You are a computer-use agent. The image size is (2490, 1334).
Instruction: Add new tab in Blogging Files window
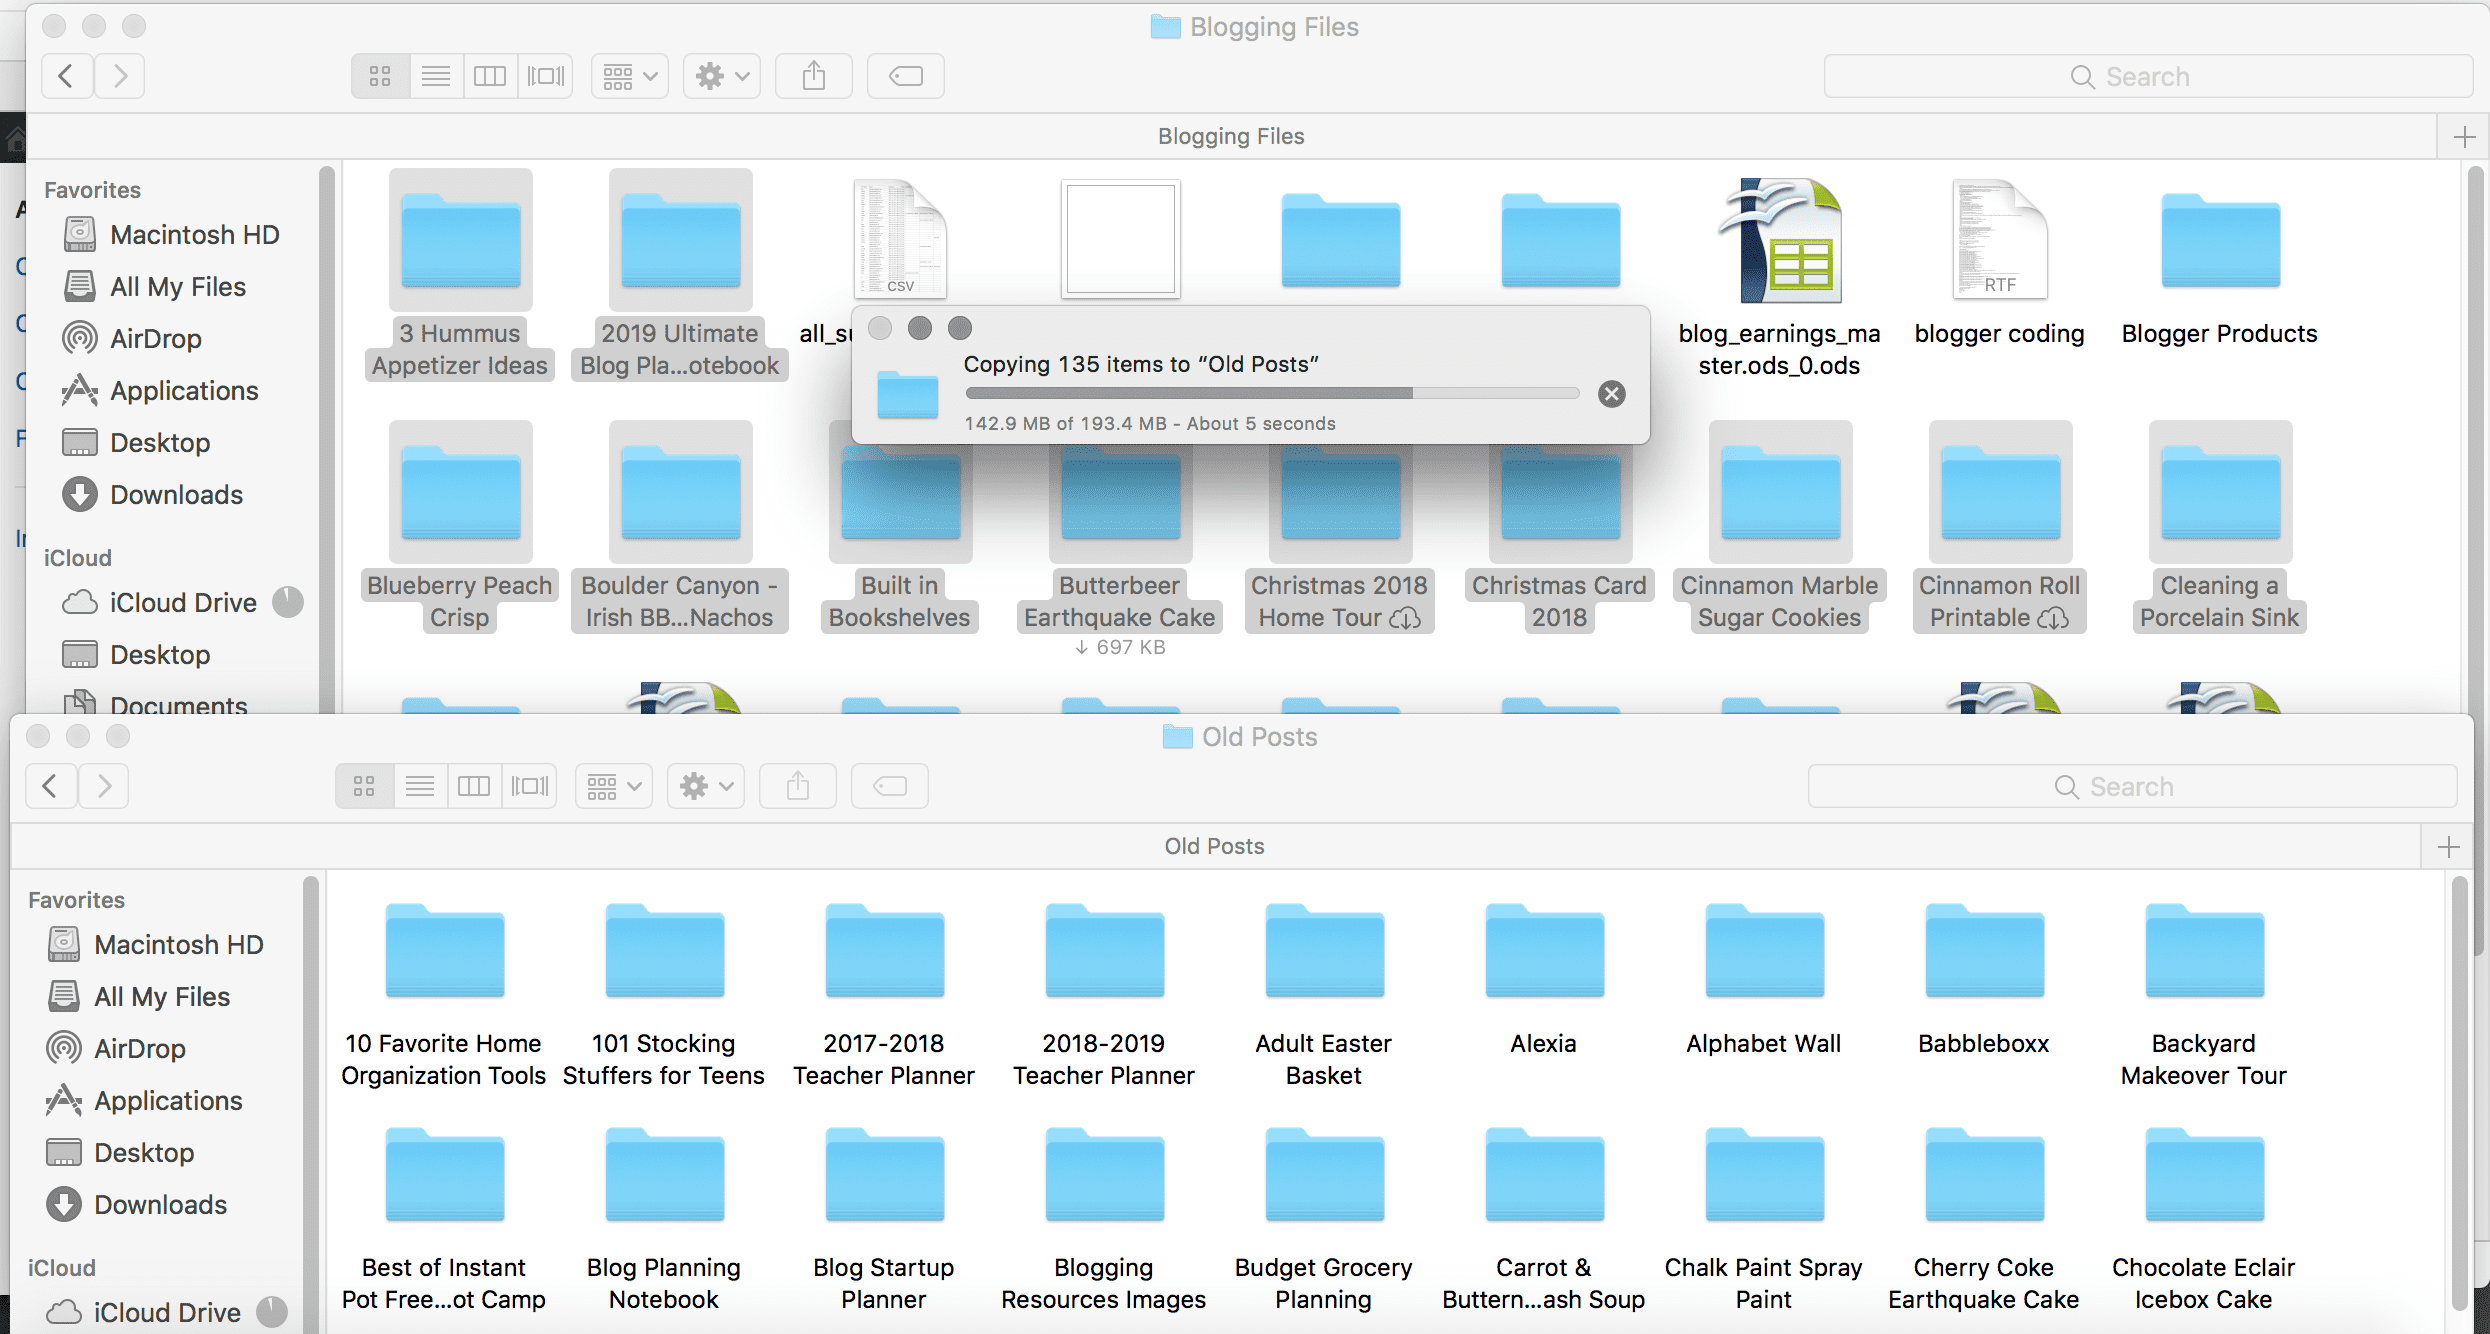2464,136
